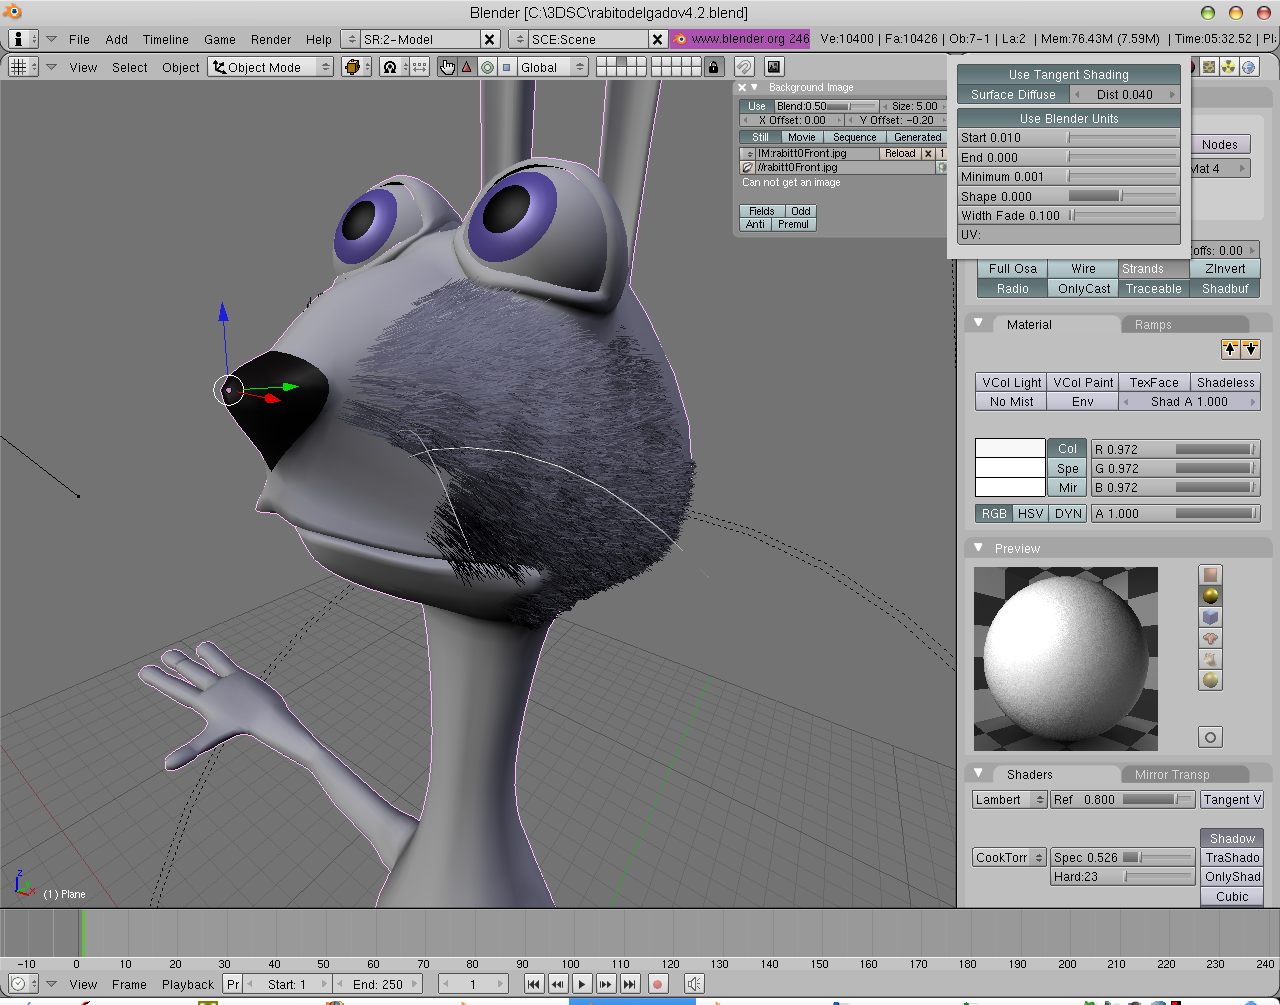Set material preview to large sphere with sky
1280x1005 pixels.
pos(1211,680)
